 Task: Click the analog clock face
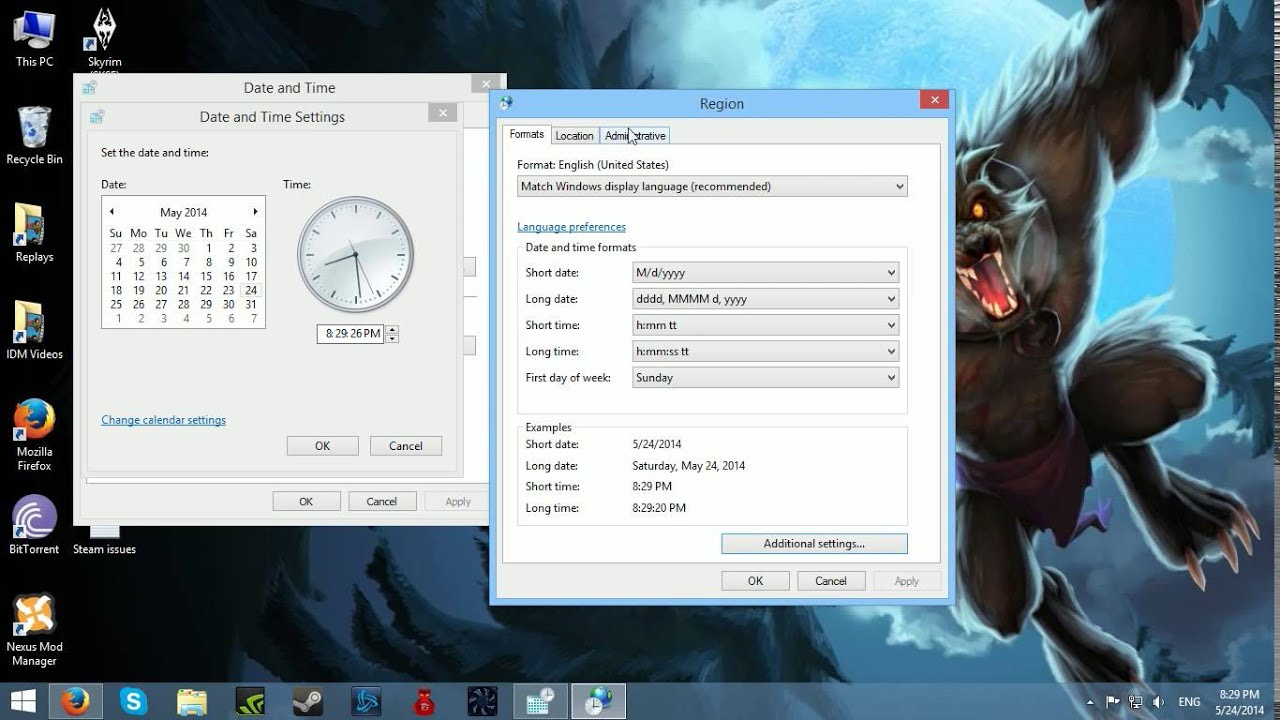pyautogui.click(x=355, y=254)
